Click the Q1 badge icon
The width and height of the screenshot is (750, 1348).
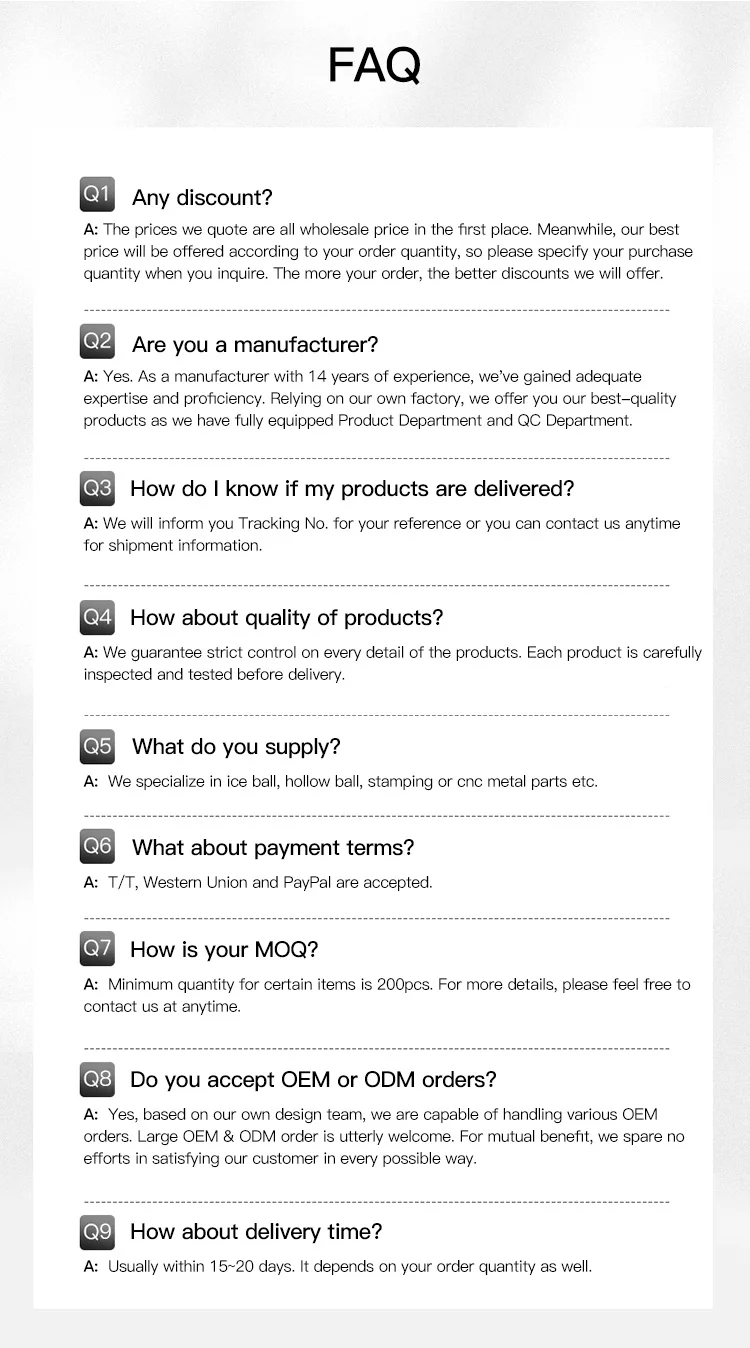(x=97, y=194)
